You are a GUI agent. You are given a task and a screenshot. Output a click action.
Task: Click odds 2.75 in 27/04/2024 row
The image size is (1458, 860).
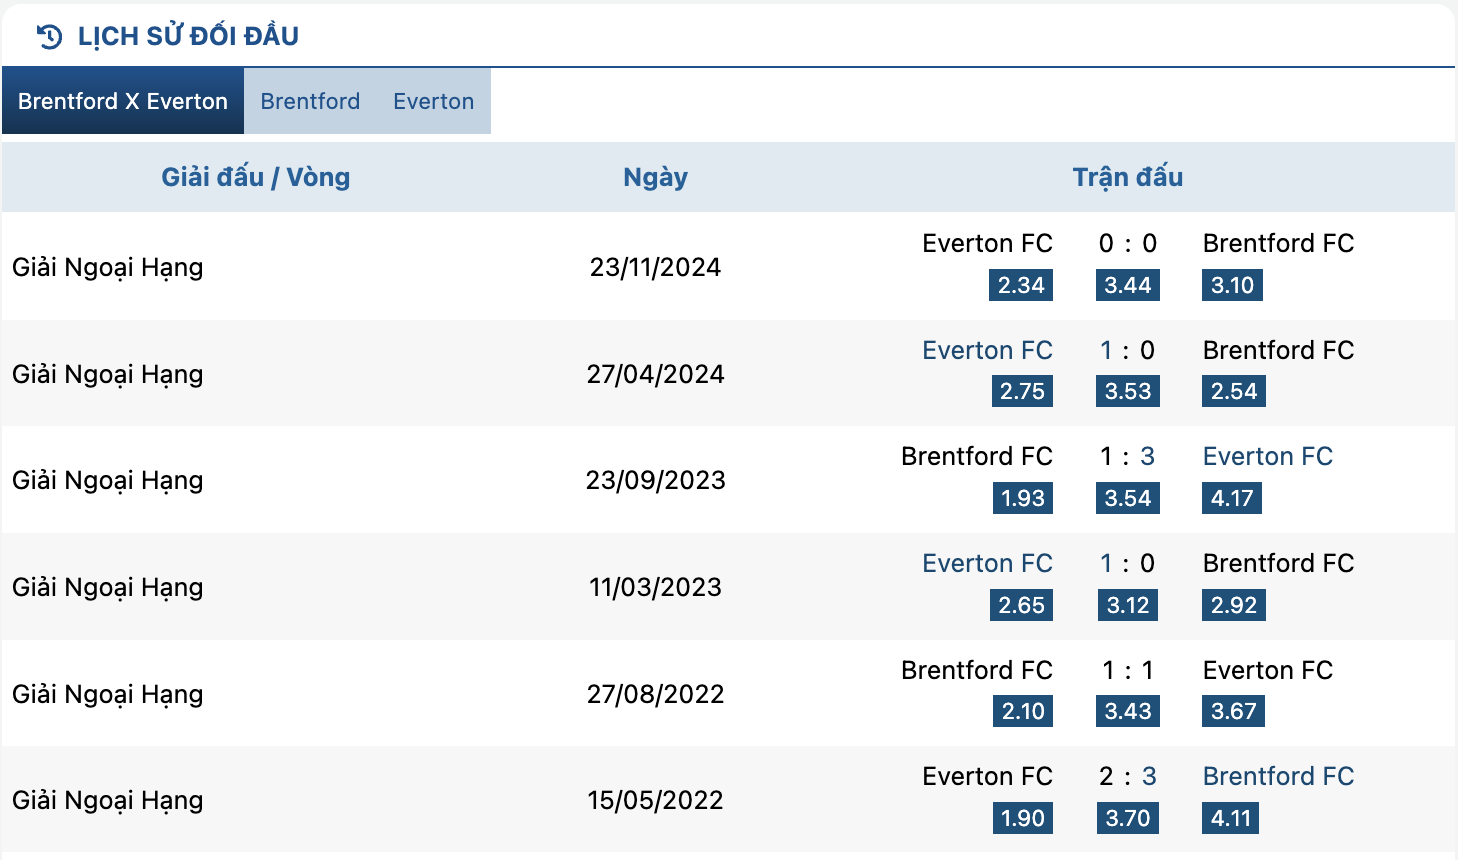click(x=1022, y=391)
